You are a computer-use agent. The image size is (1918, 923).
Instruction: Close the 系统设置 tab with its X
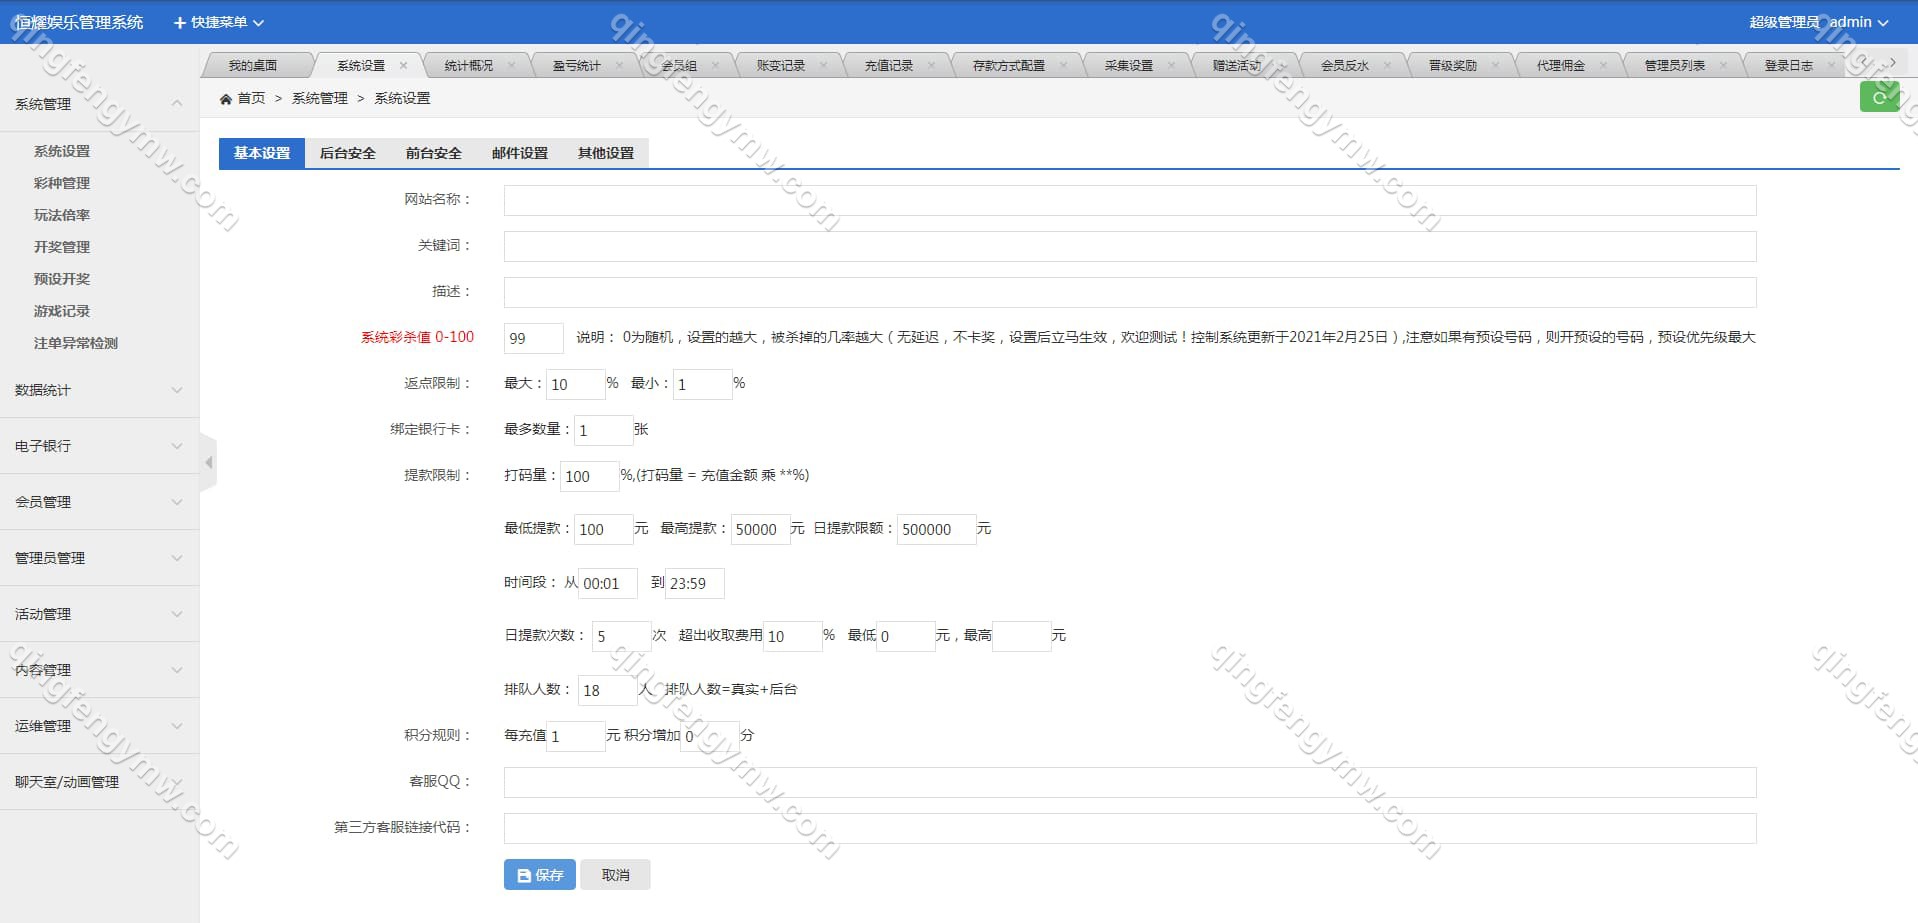403,66
